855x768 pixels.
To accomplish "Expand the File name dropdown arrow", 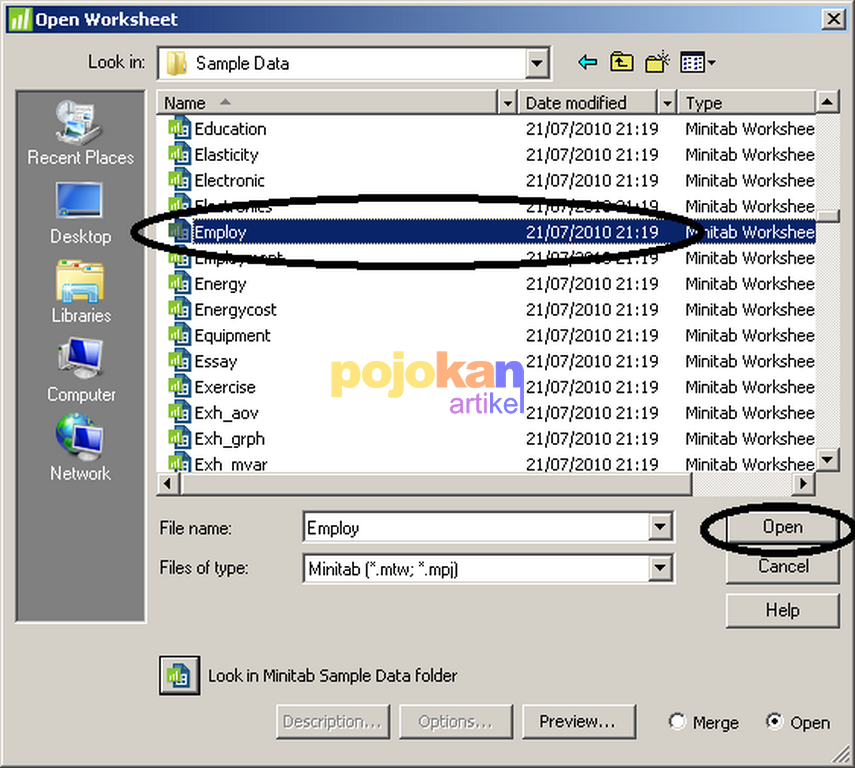I will (x=660, y=527).
